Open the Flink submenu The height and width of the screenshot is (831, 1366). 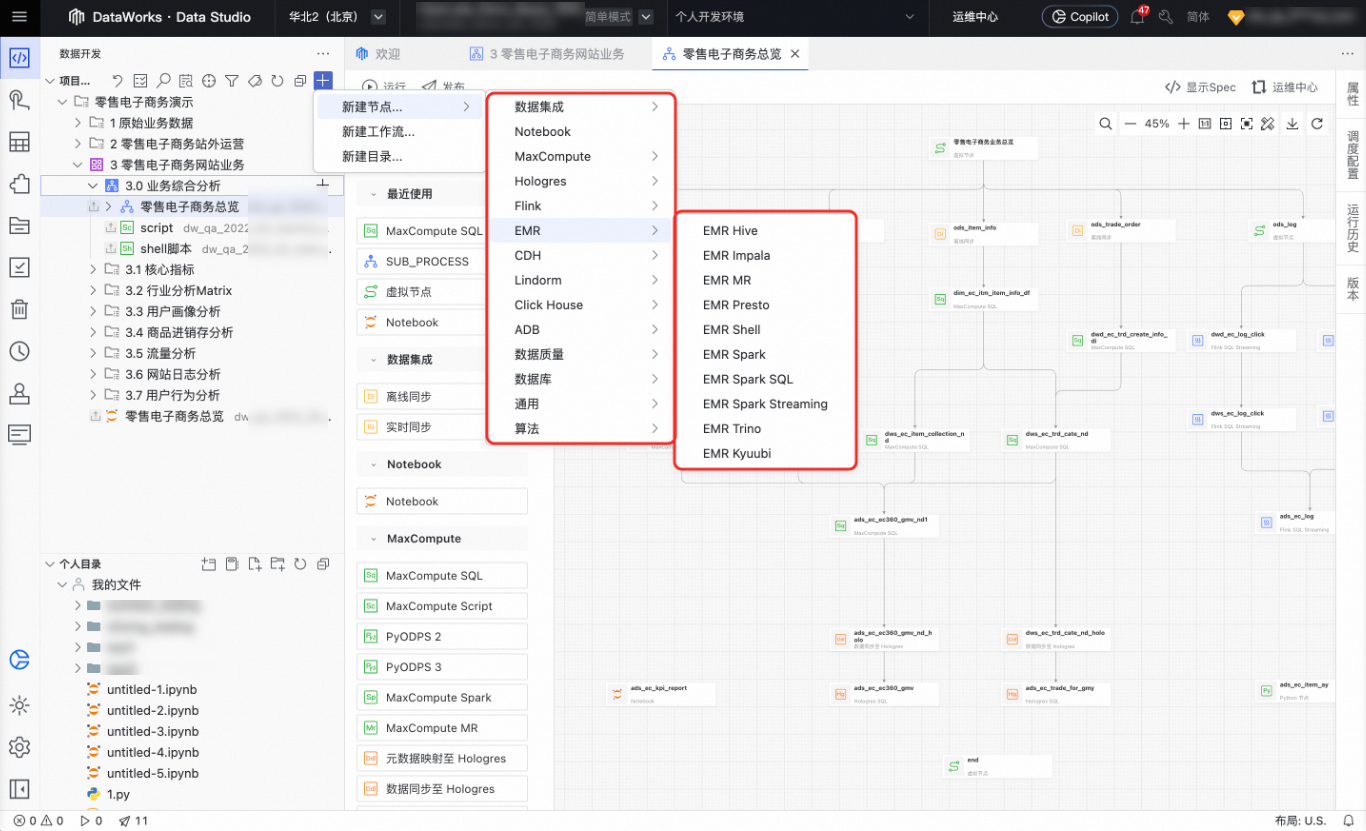click(x=581, y=206)
